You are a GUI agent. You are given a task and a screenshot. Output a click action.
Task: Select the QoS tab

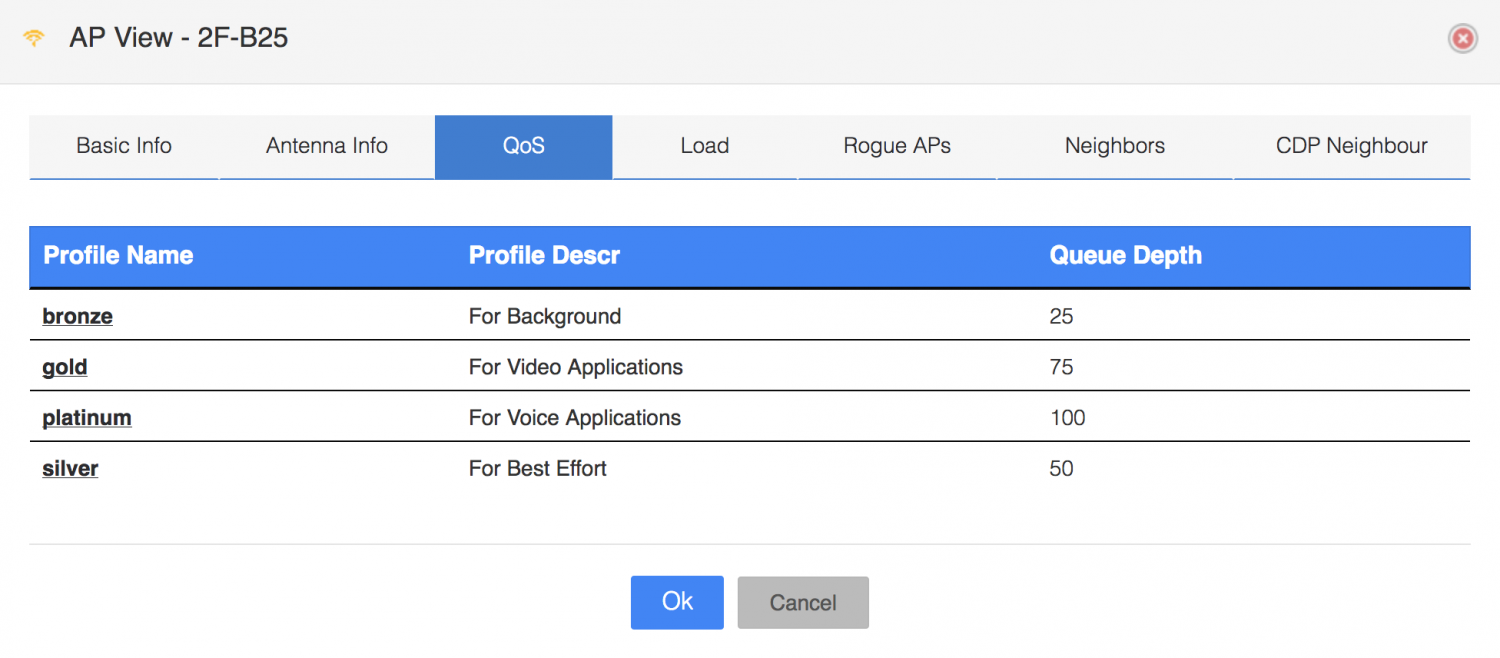point(523,146)
